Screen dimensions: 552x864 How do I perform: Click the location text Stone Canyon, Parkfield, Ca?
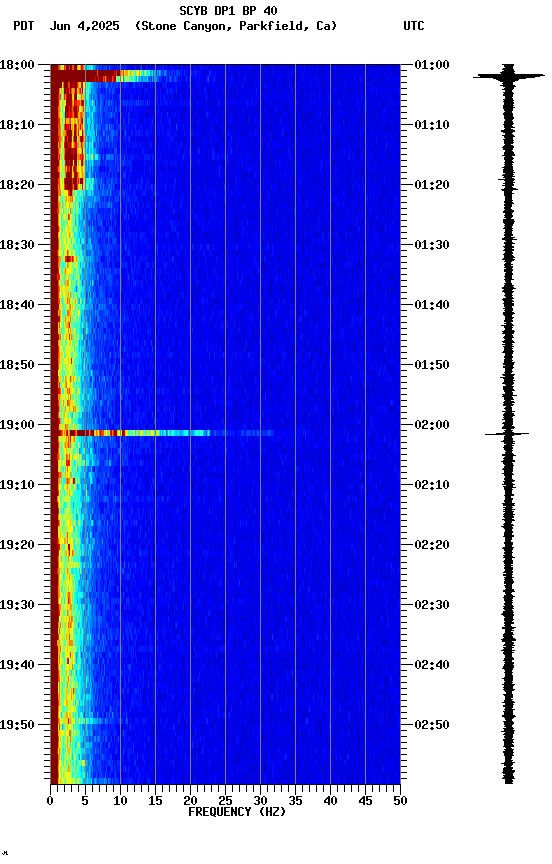[236, 26]
